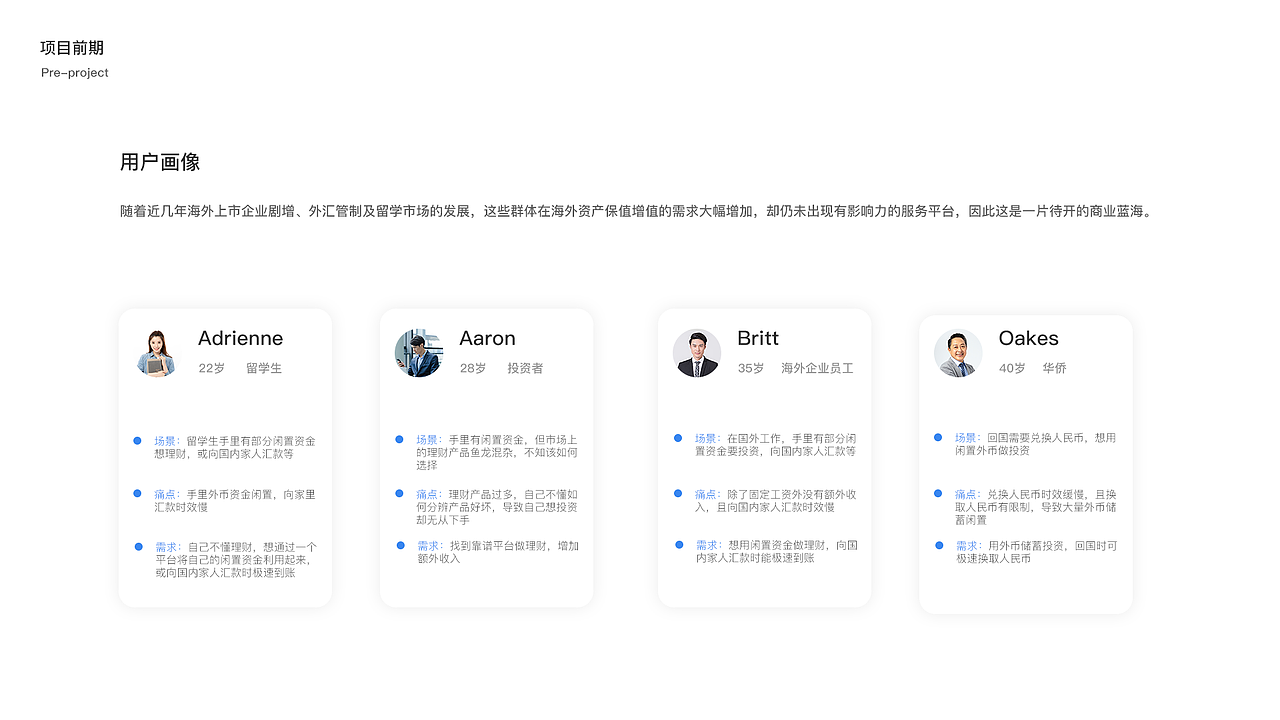Select the Pre-project subtitle

pos(74,72)
